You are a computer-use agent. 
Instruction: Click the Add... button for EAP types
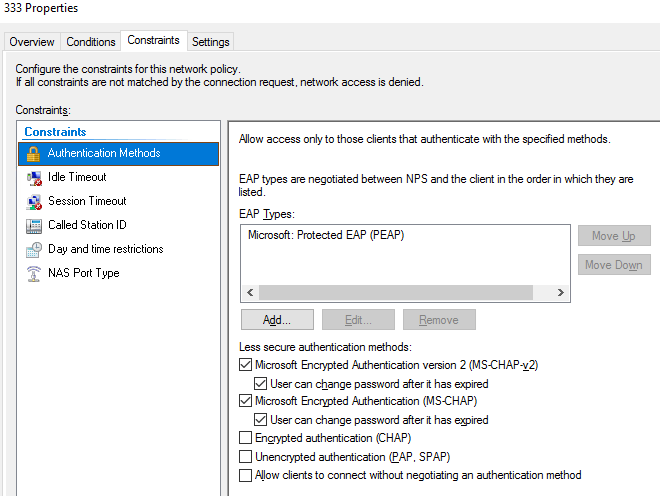(x=277, y=320)
